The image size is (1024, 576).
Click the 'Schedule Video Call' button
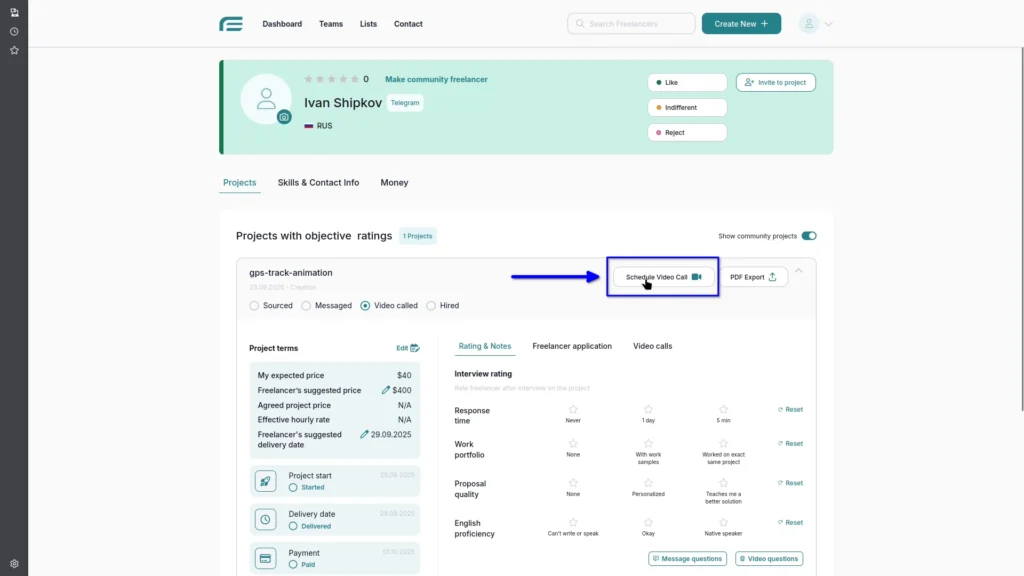point(661,277)
